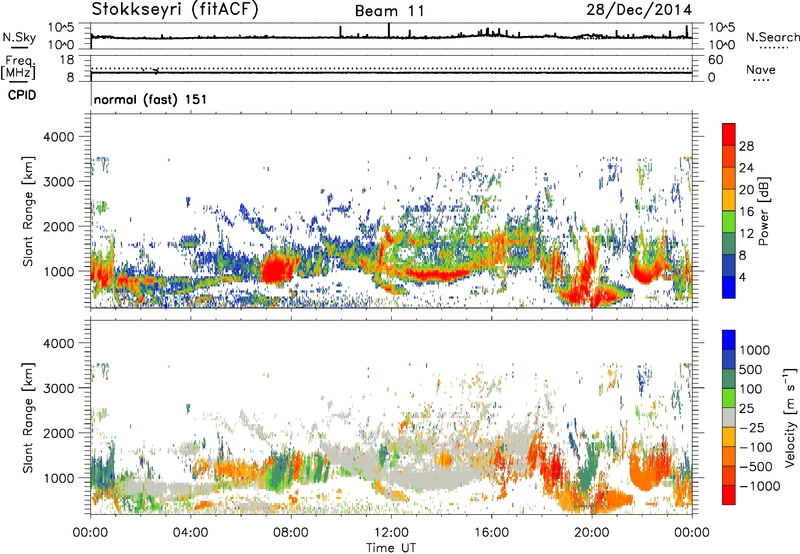Click the normal (fast) 151 mode text

[151, 99]
